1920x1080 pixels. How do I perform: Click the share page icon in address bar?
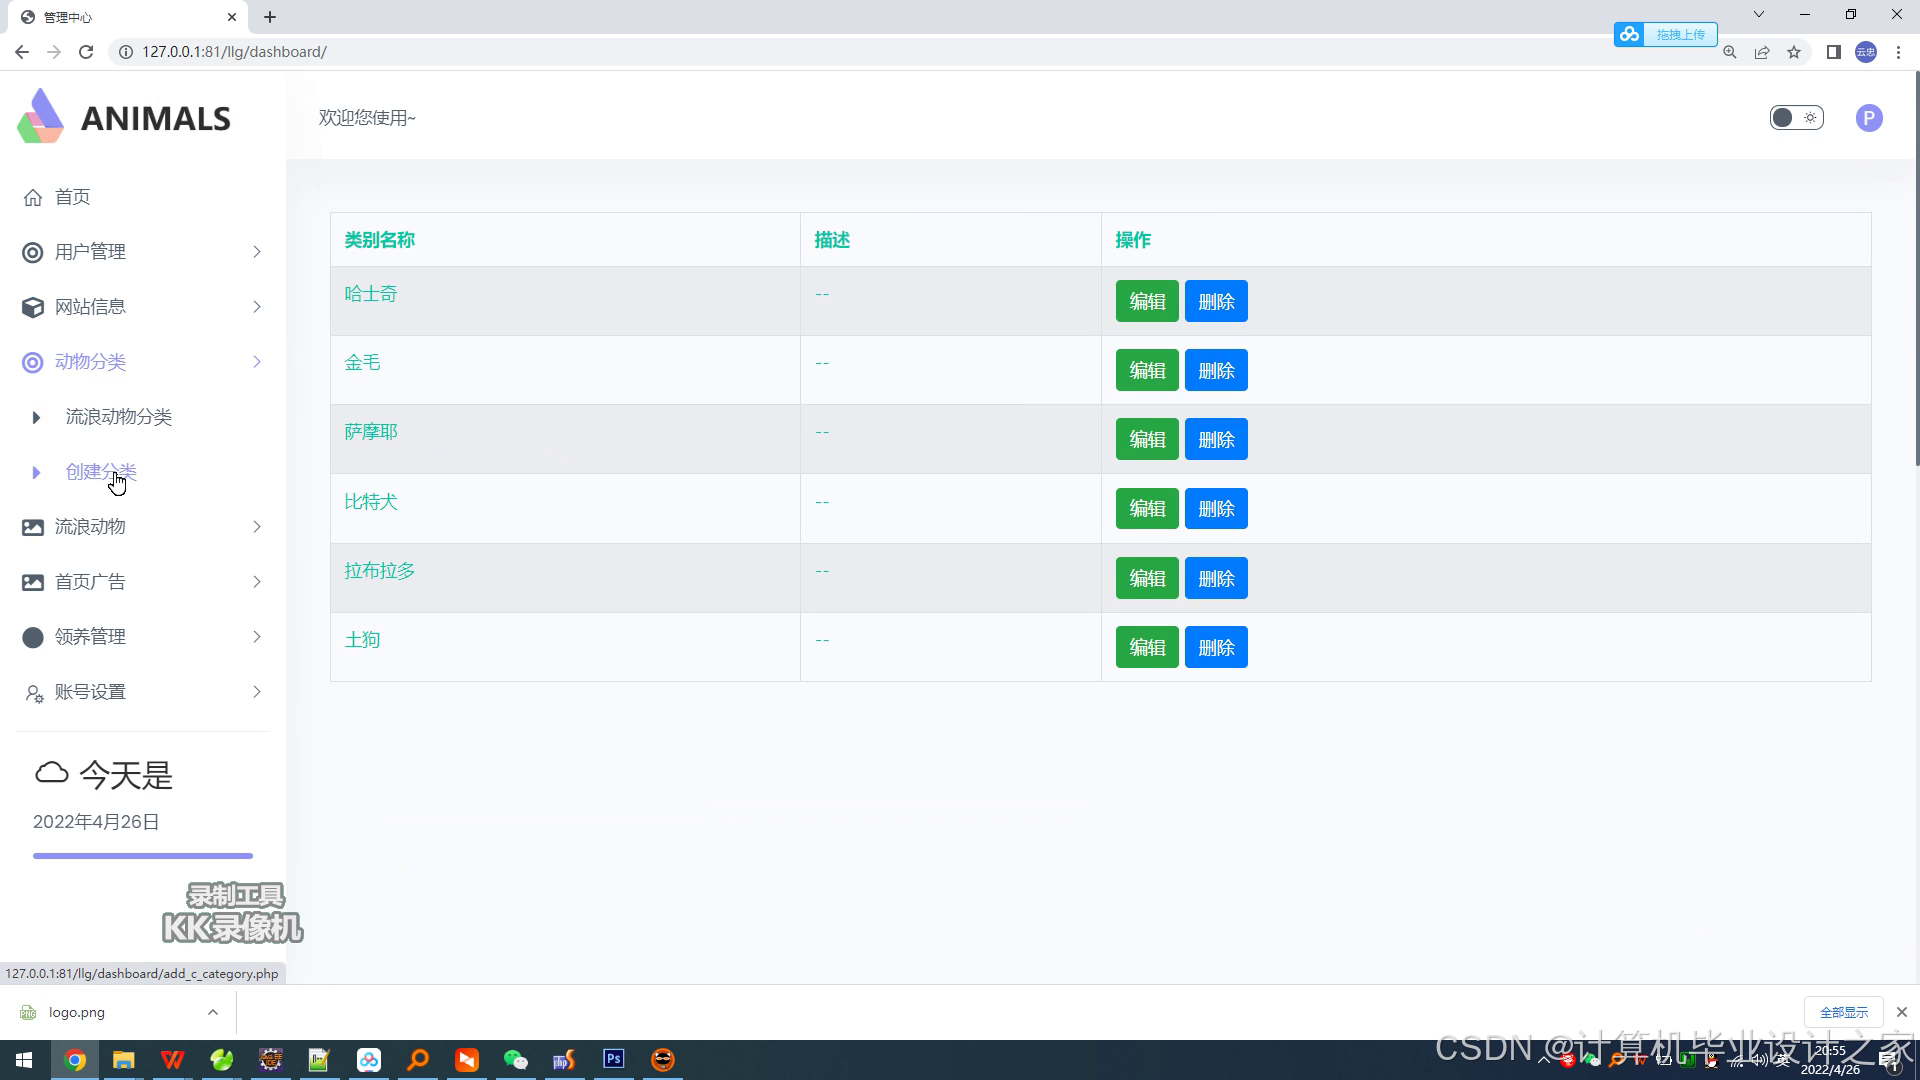(x=1762, y=52)
